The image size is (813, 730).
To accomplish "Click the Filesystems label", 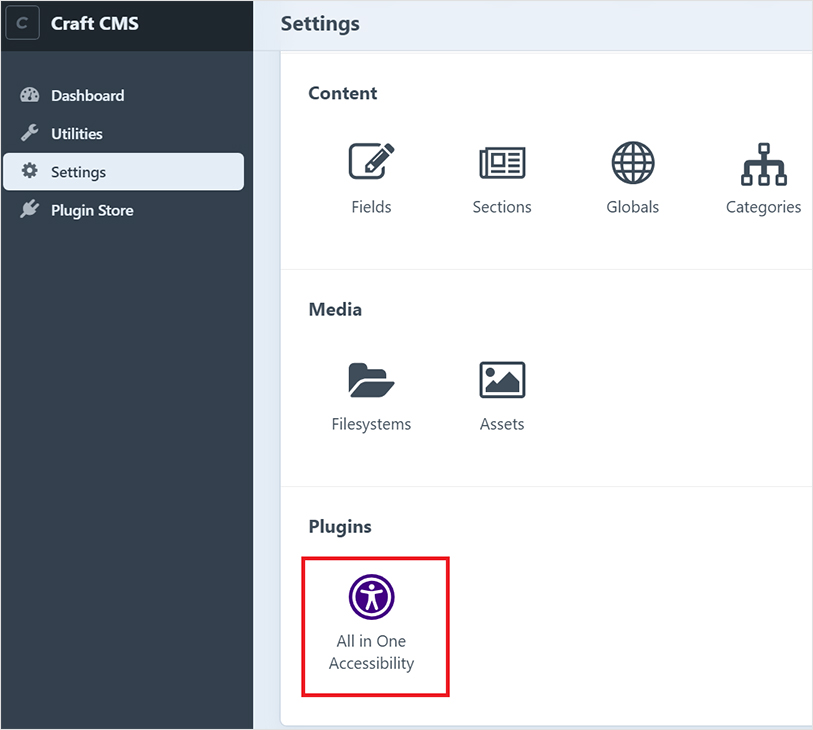I will point(371,424).
